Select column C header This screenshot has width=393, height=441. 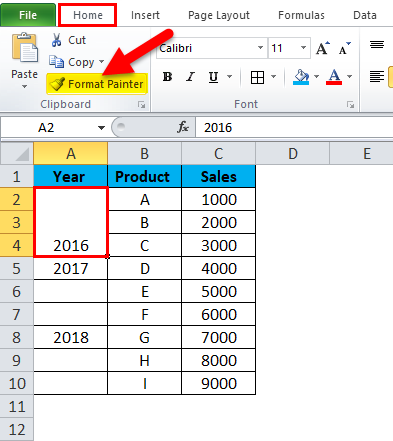219,154
